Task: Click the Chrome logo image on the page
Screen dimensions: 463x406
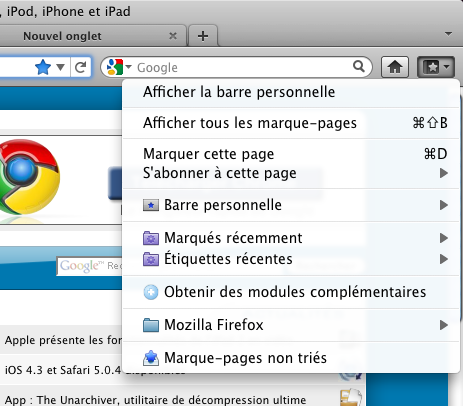Action: [x=29, y=177]
